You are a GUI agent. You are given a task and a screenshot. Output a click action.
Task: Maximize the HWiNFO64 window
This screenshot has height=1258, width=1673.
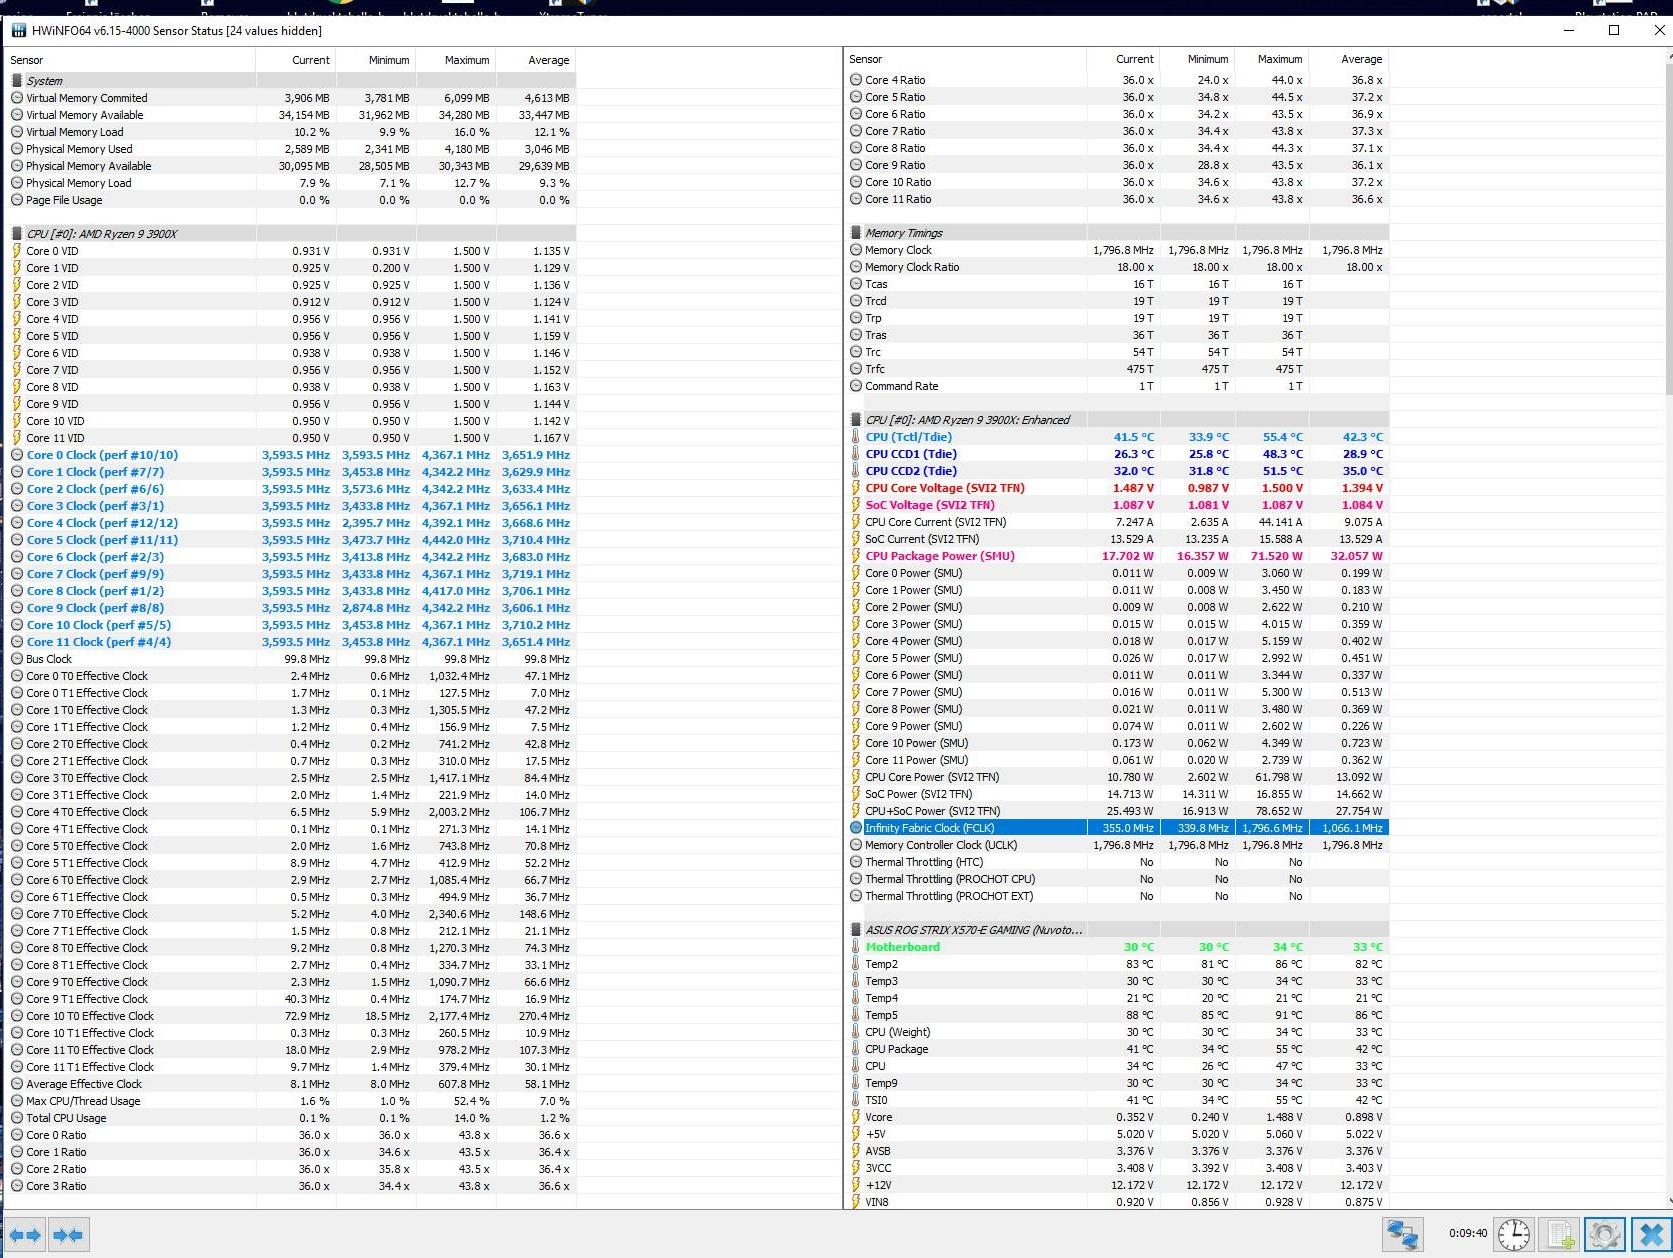coord(1613,30)
